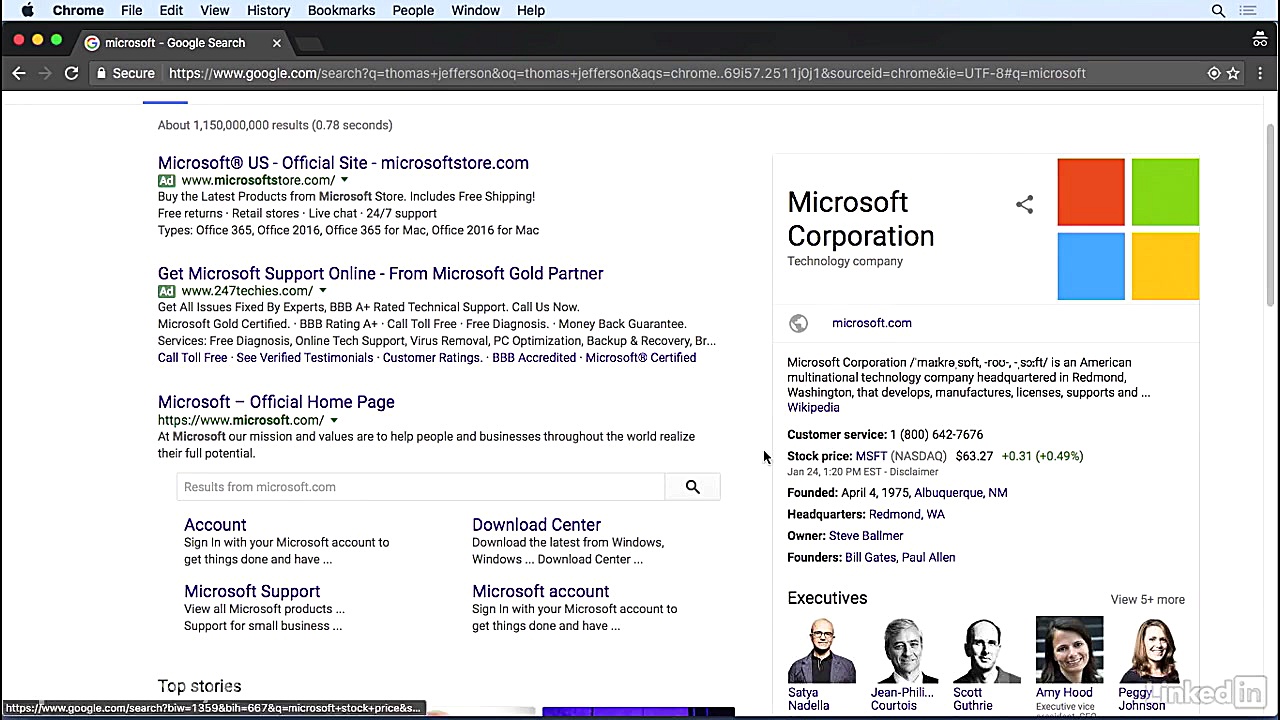Image resolution: width=1280 pixels, height=720 pixels.
Task: Click the Call Toll Free ad sitelink
Action: (192, 358)
